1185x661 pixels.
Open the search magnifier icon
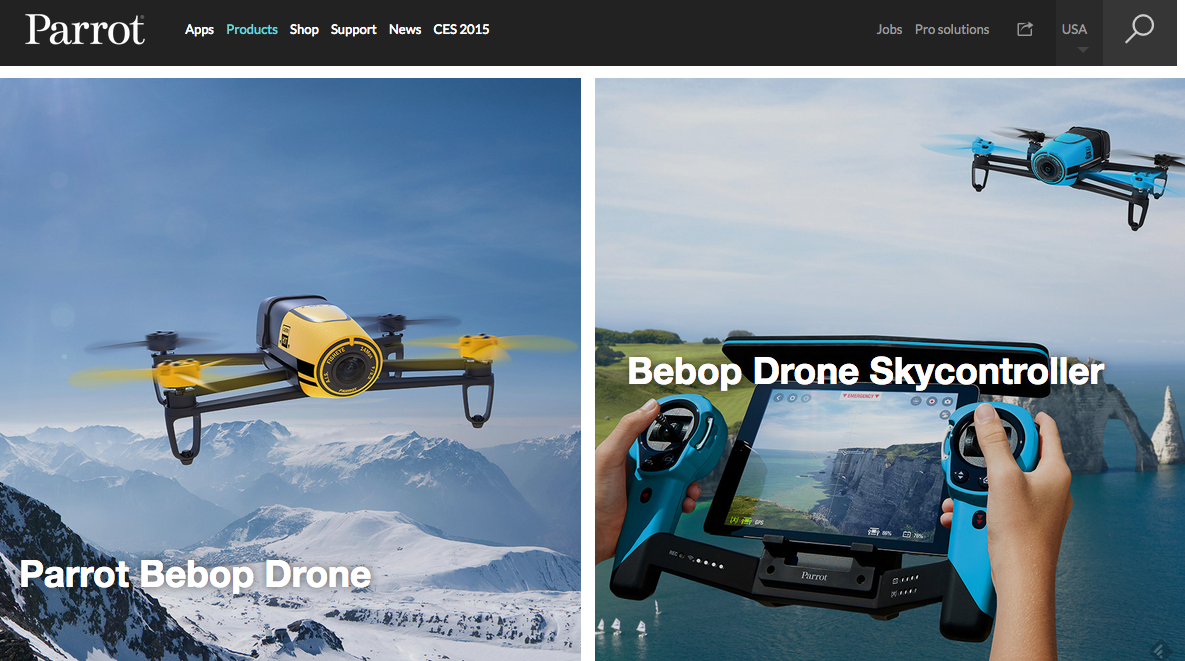(x=1138, y=31)
